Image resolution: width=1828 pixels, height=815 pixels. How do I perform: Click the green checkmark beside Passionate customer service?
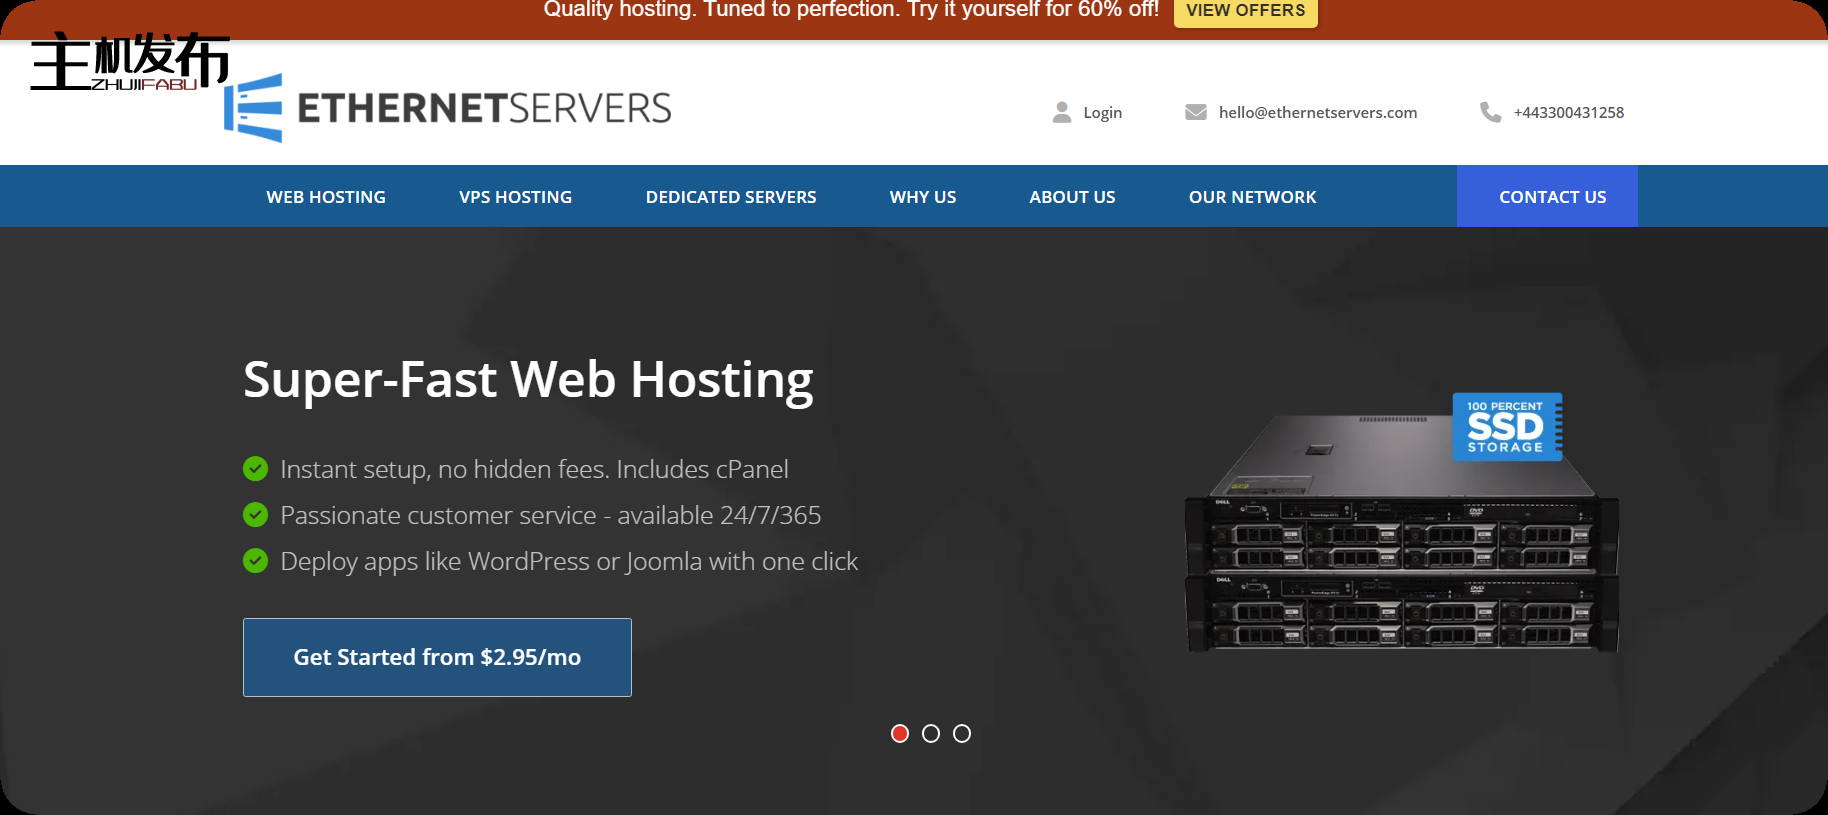coord(256,514)
